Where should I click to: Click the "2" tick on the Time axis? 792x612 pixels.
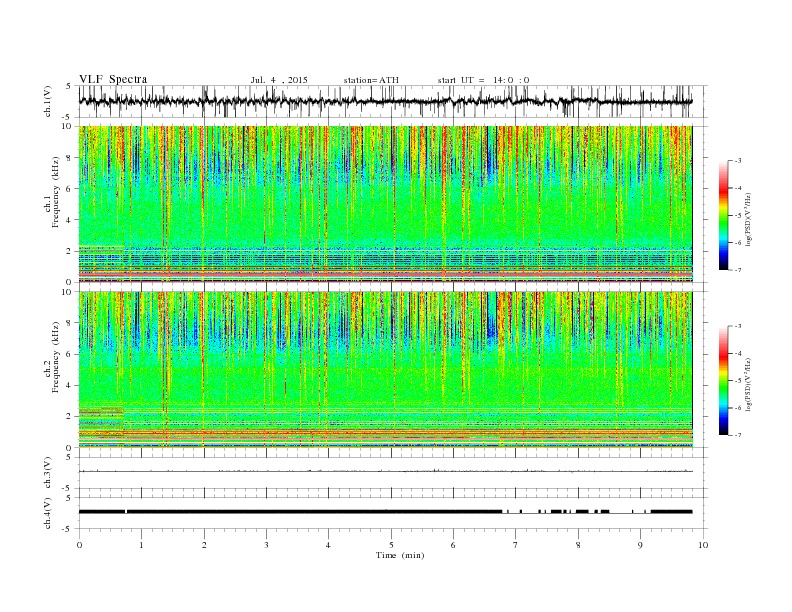204,545
